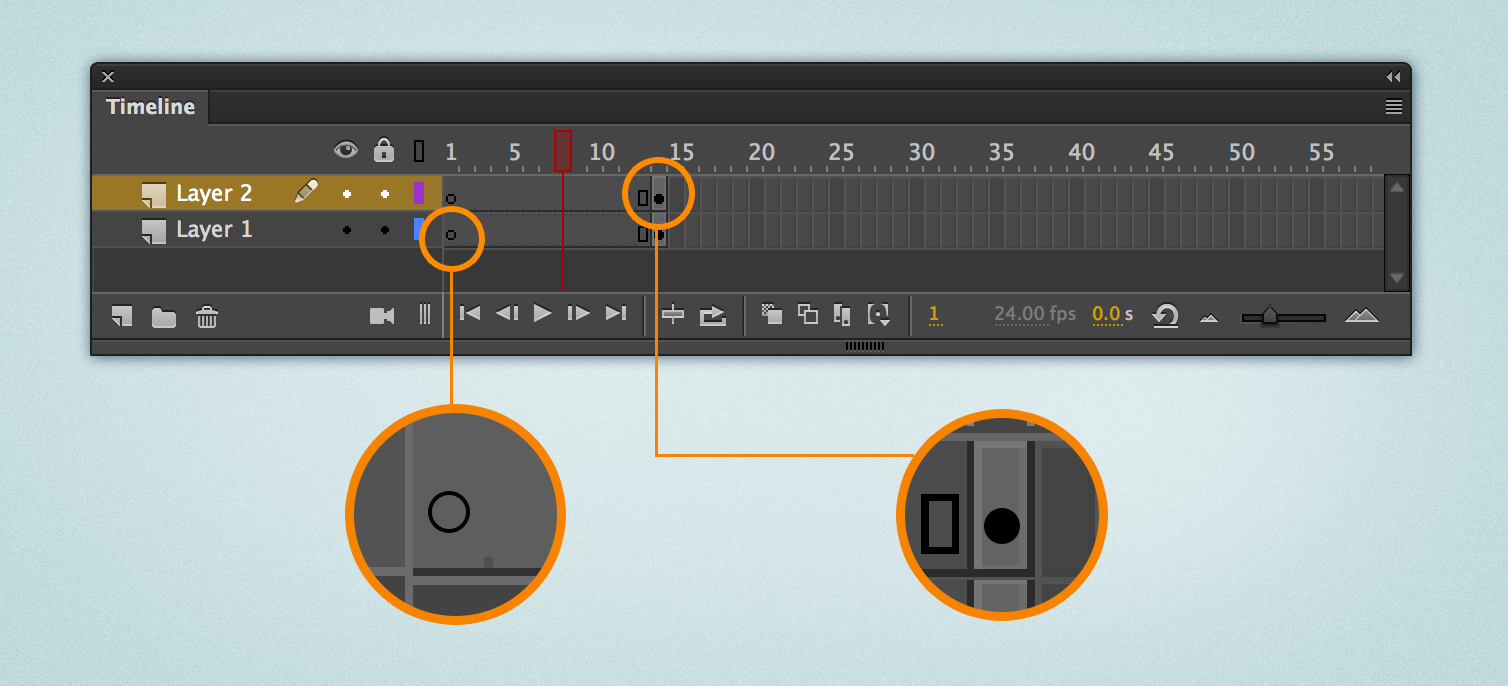Add a new layer folder
The height and width of the screenshot is (686, 1508).
coord(164,316)
